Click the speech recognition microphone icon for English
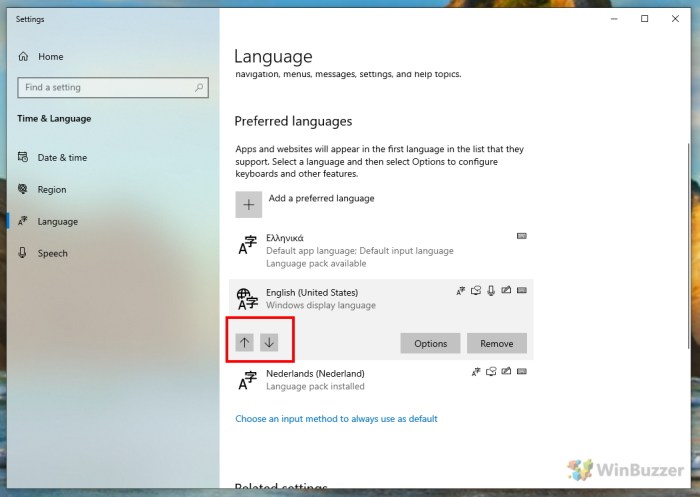This screenshot has width=700, height=497. (491, 291)
